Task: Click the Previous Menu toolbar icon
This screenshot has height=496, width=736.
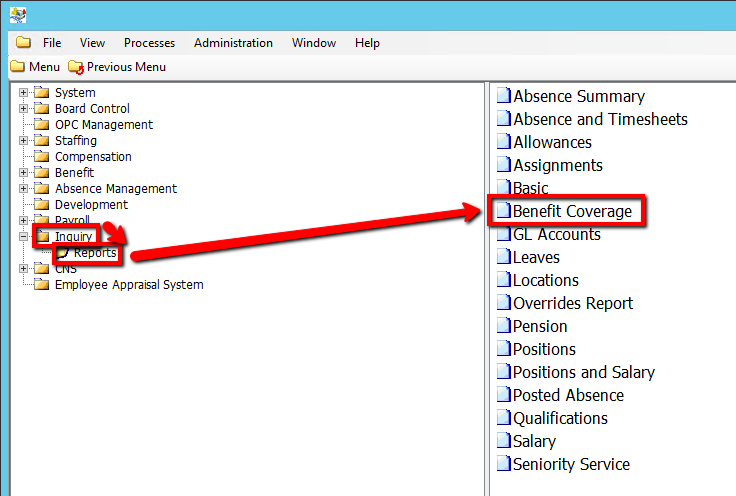Action: point(76,67)
